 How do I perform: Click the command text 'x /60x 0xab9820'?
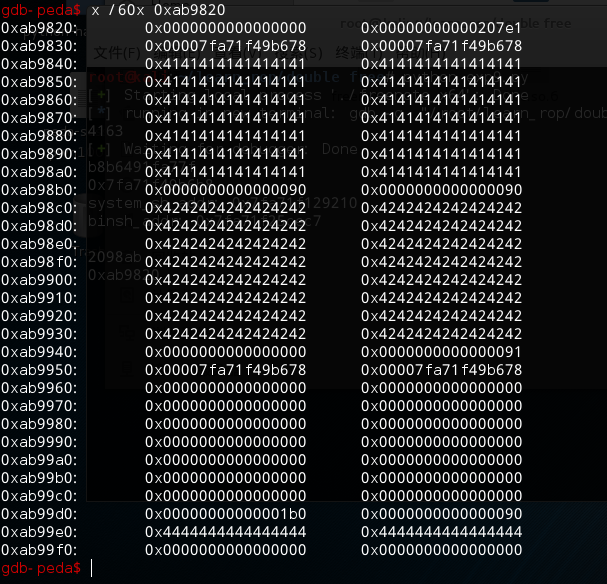point(158,10)
